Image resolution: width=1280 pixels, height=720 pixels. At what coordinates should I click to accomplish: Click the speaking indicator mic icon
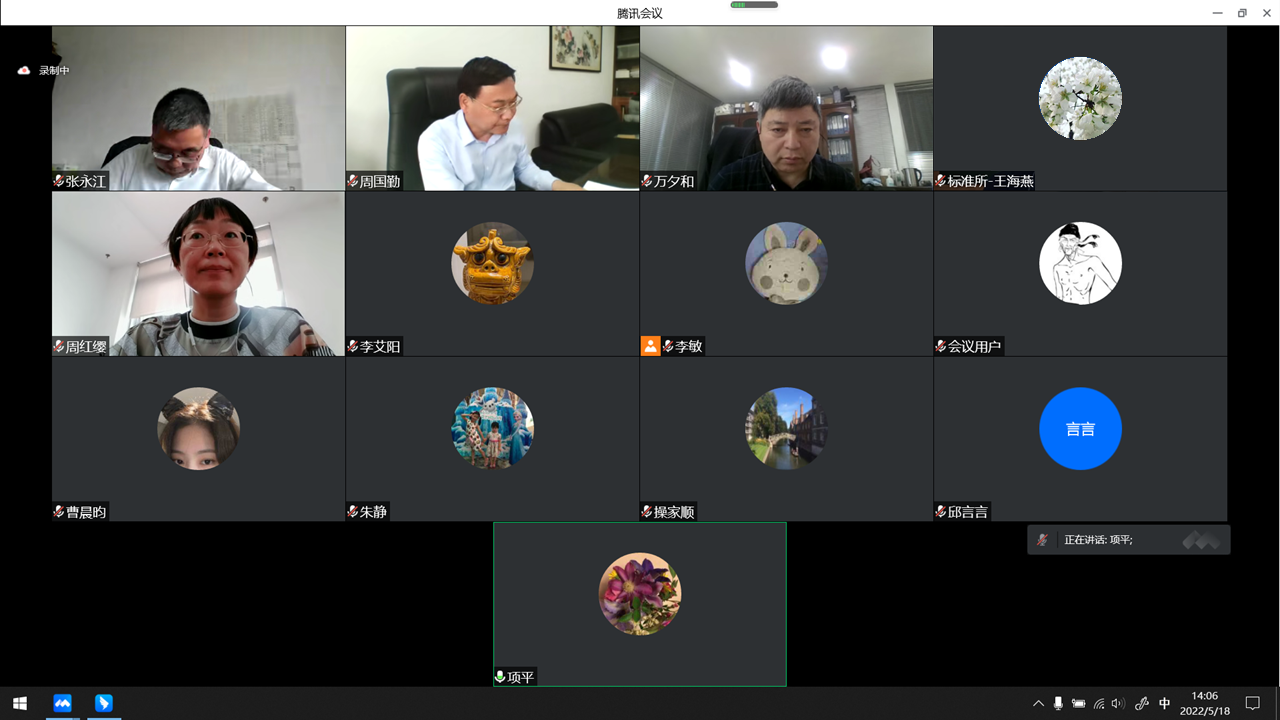pyautogui.click(x=1043, y=540)
